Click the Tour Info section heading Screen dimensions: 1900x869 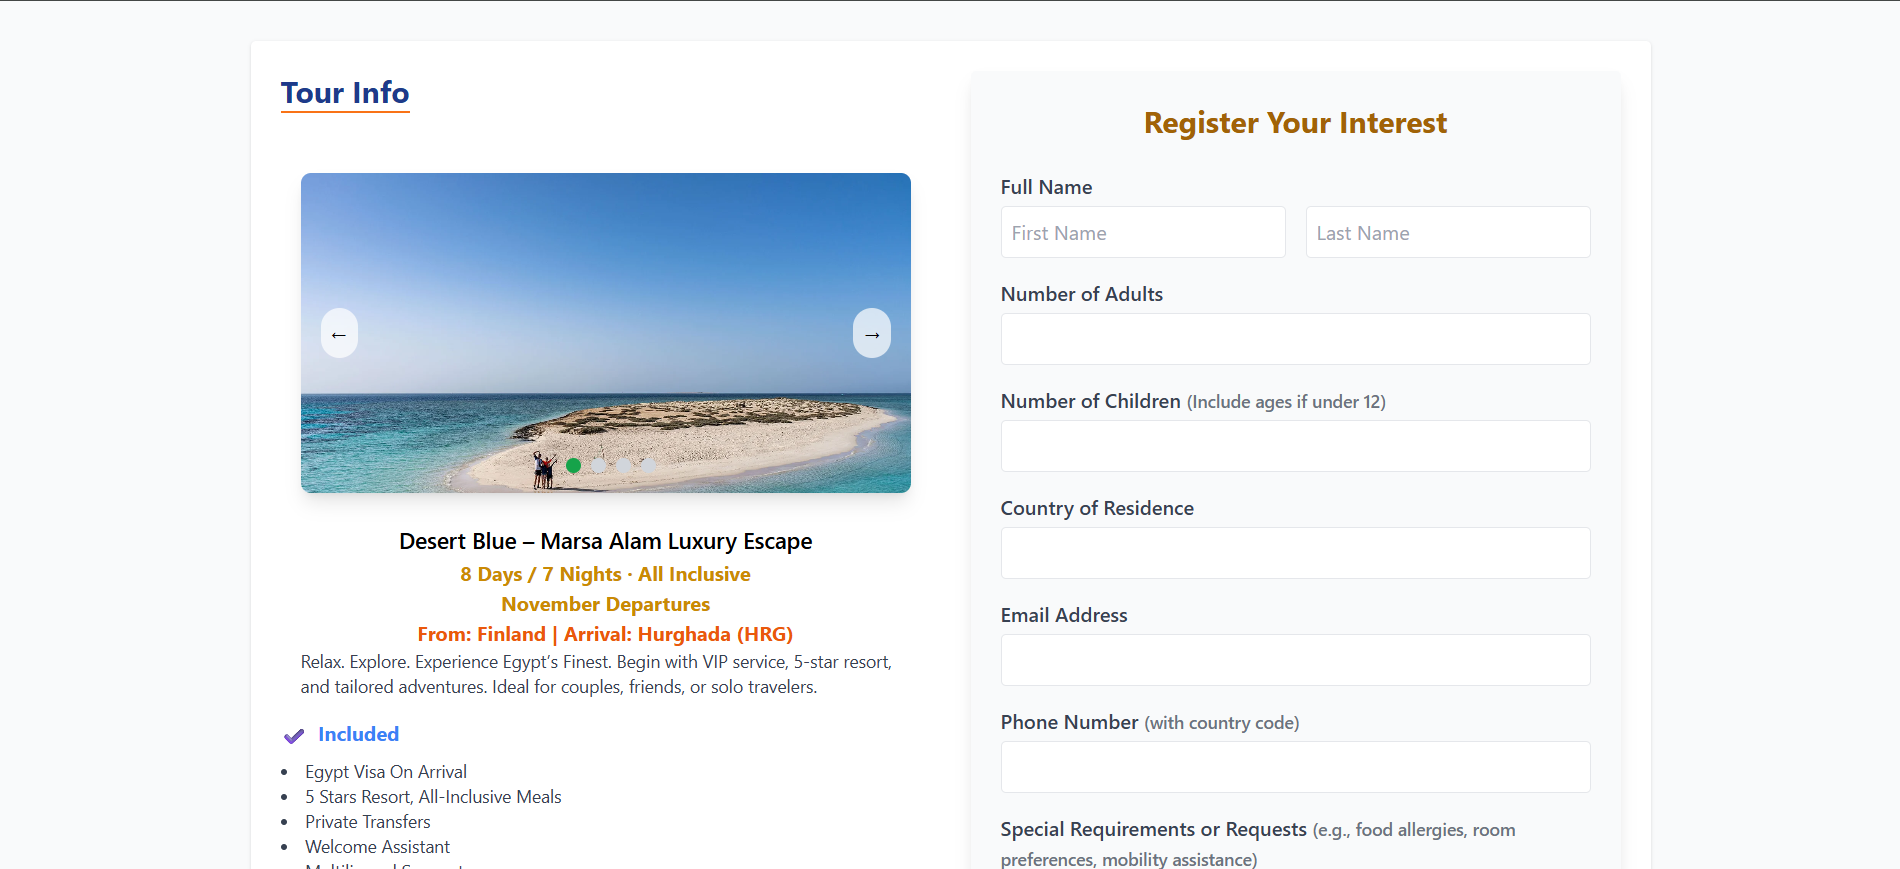coord(345,93)
